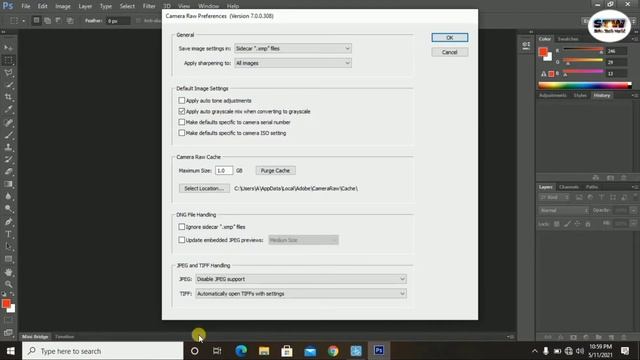Open TIFF handling dropdown

coord(301,293)
